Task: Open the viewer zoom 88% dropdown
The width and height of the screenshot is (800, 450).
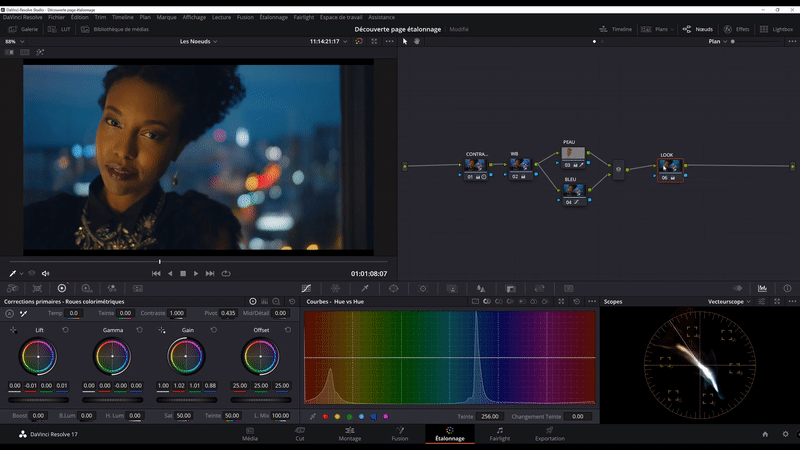Action: (x=13, y=42)
